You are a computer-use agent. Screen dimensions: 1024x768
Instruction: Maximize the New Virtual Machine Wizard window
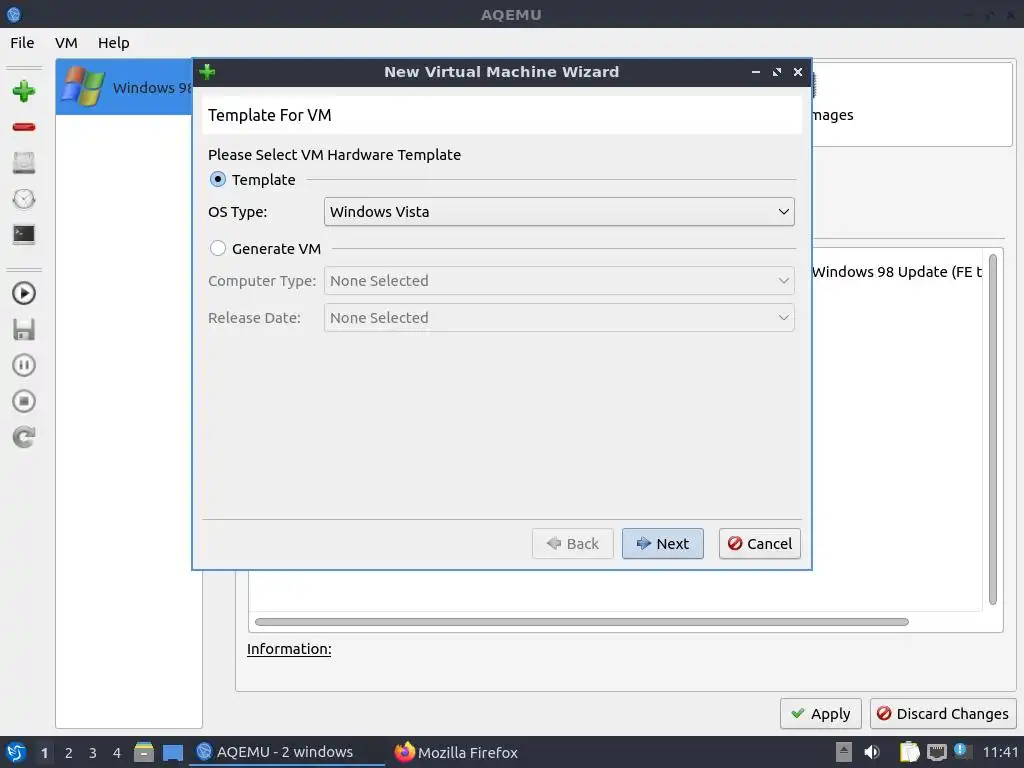pos(776,72)
